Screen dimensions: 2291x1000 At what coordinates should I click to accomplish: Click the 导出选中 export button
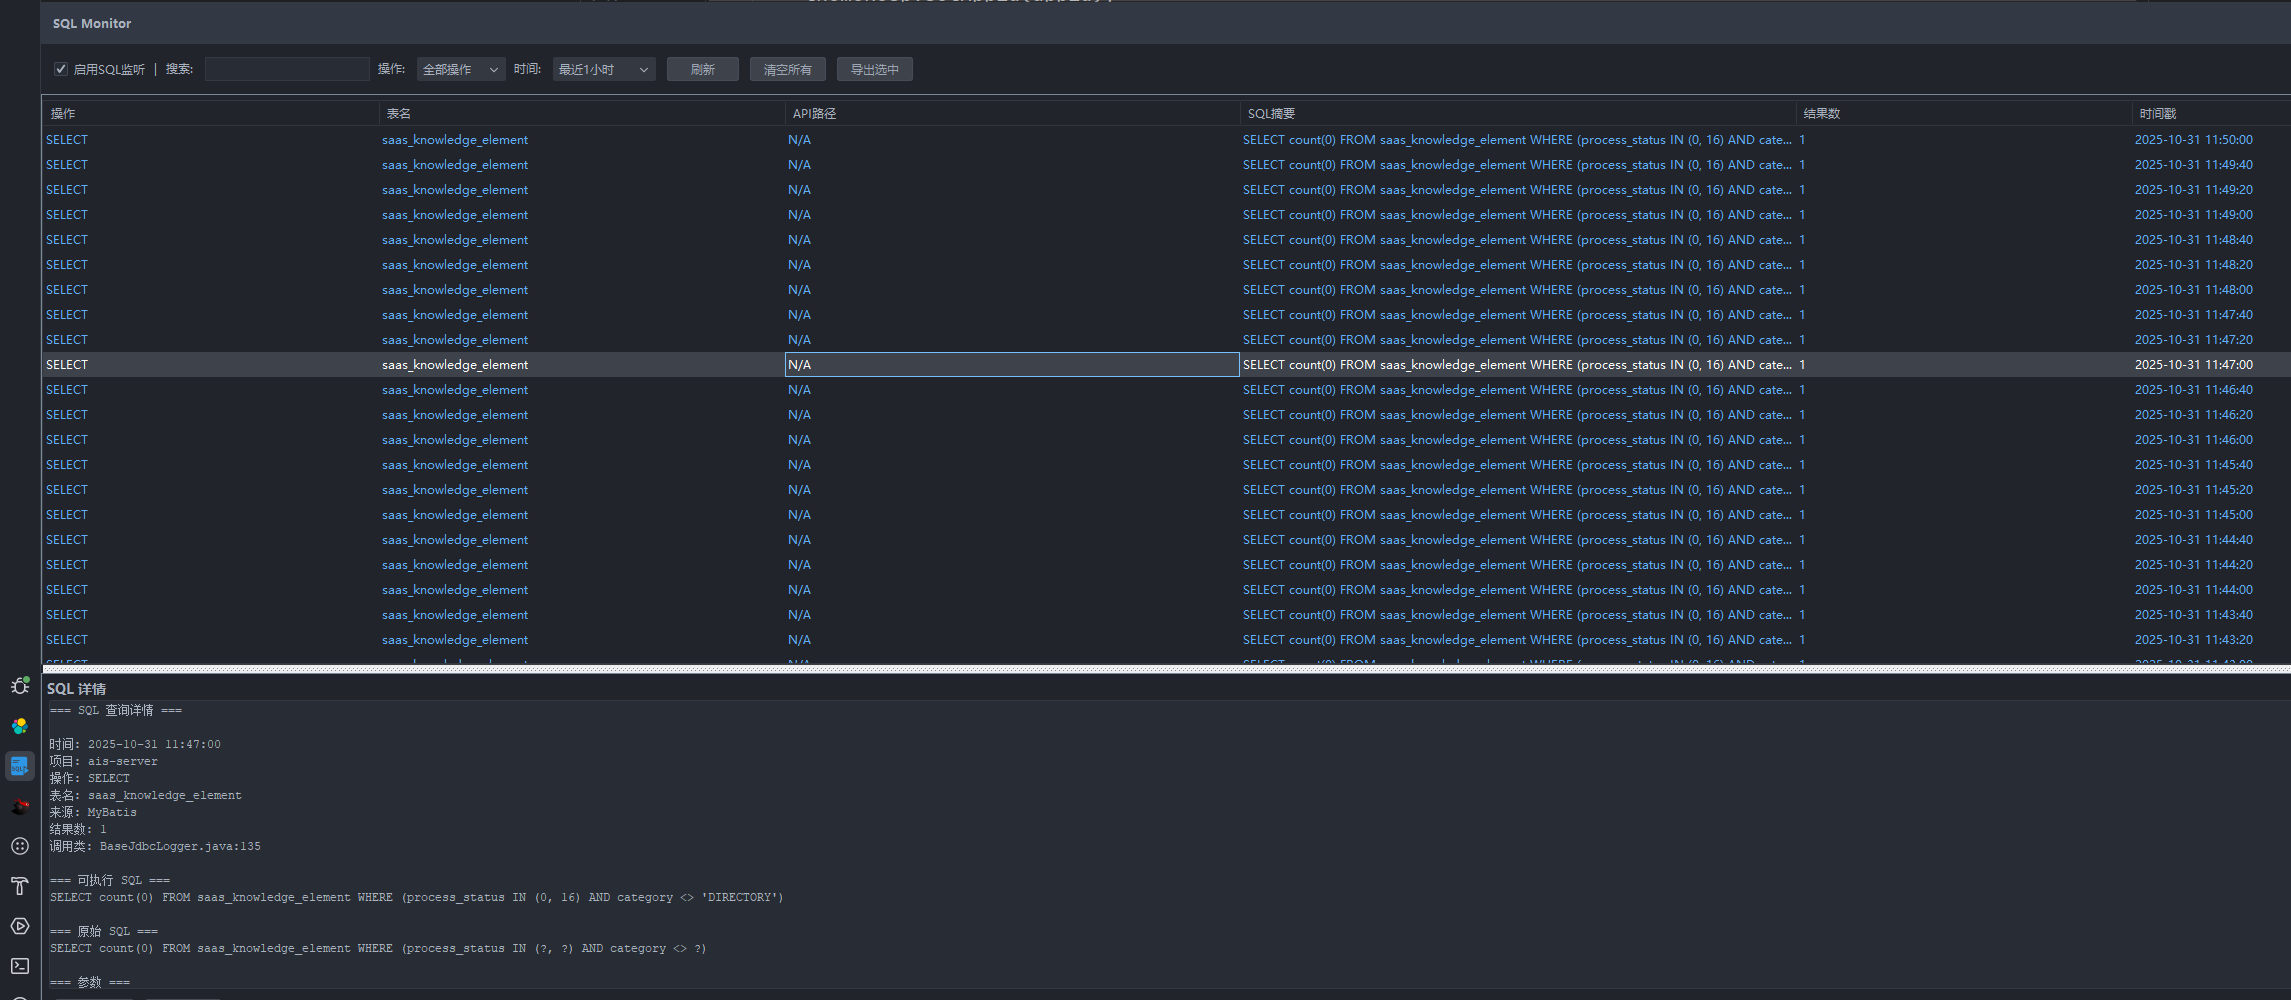tap(874, 69)
